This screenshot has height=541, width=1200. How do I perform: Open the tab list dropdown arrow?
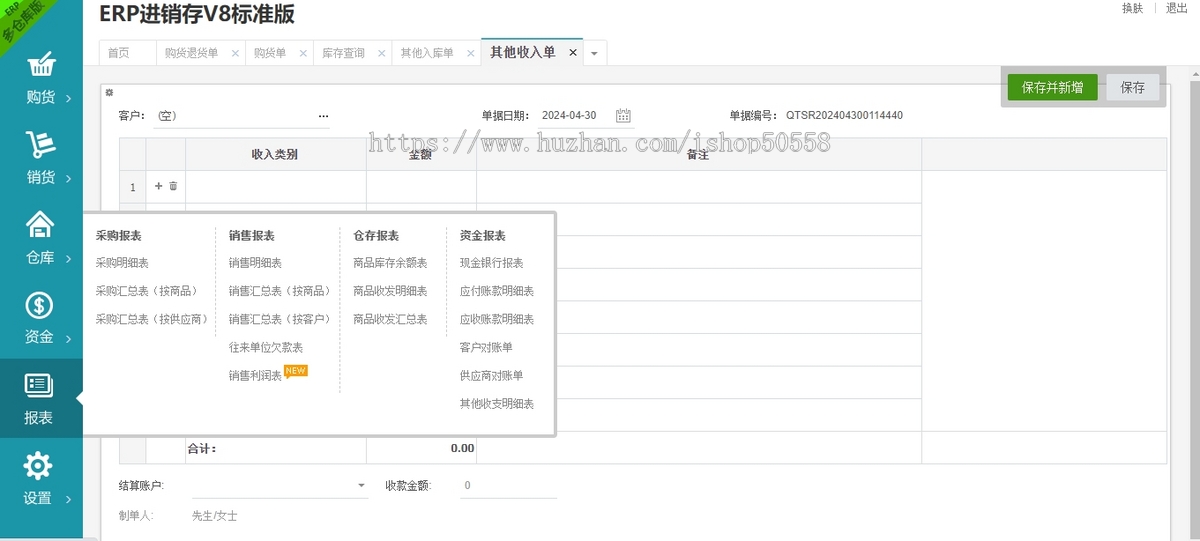594,53
